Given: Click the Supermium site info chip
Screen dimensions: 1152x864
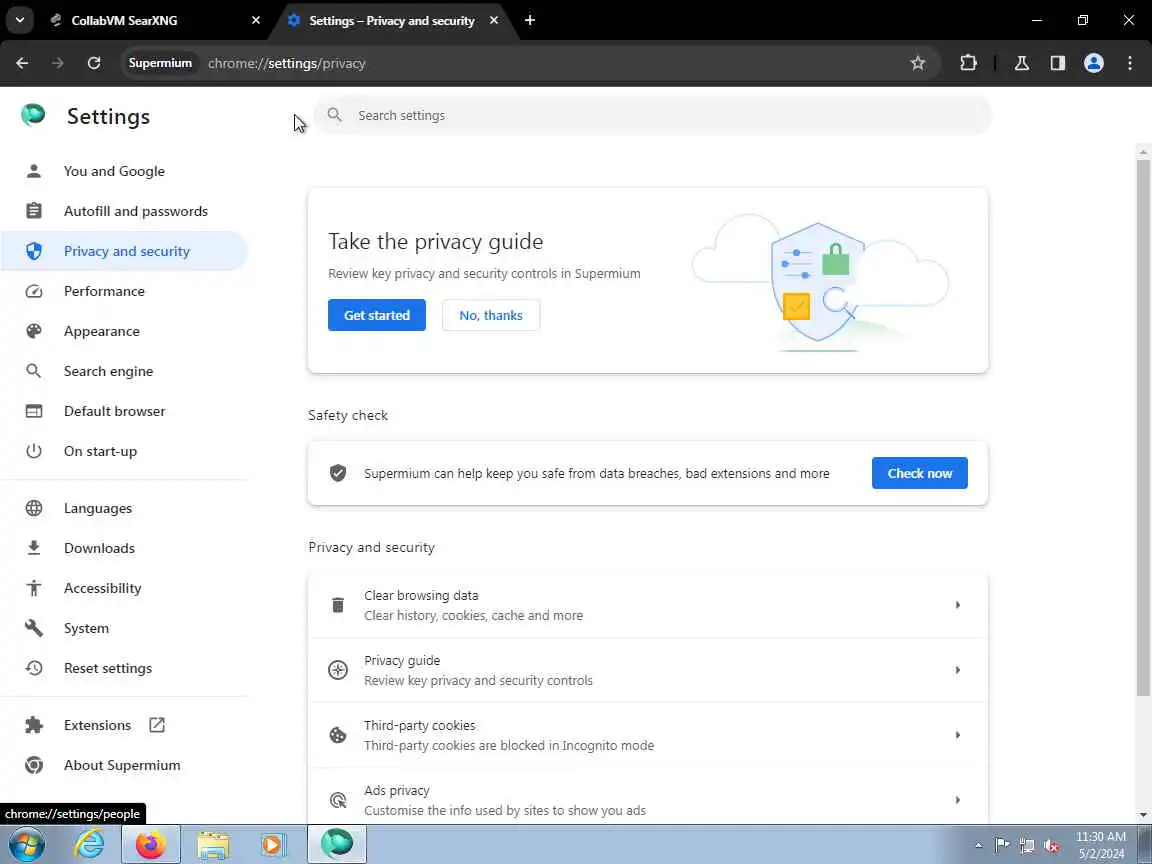Looking at the screenshot, I should click(160, 63).
